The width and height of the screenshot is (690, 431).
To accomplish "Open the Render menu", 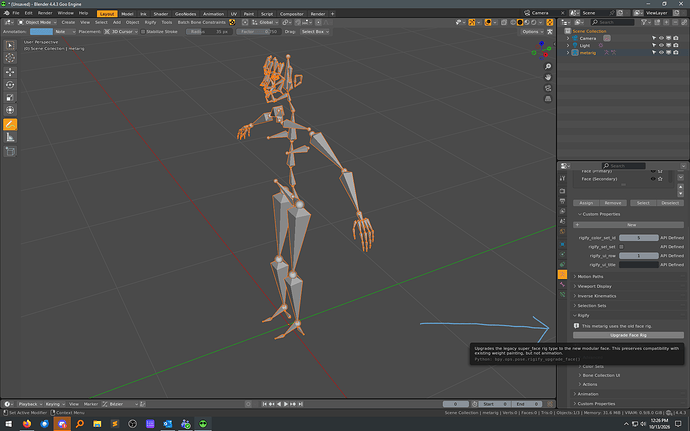I will [x=45, y=13].
